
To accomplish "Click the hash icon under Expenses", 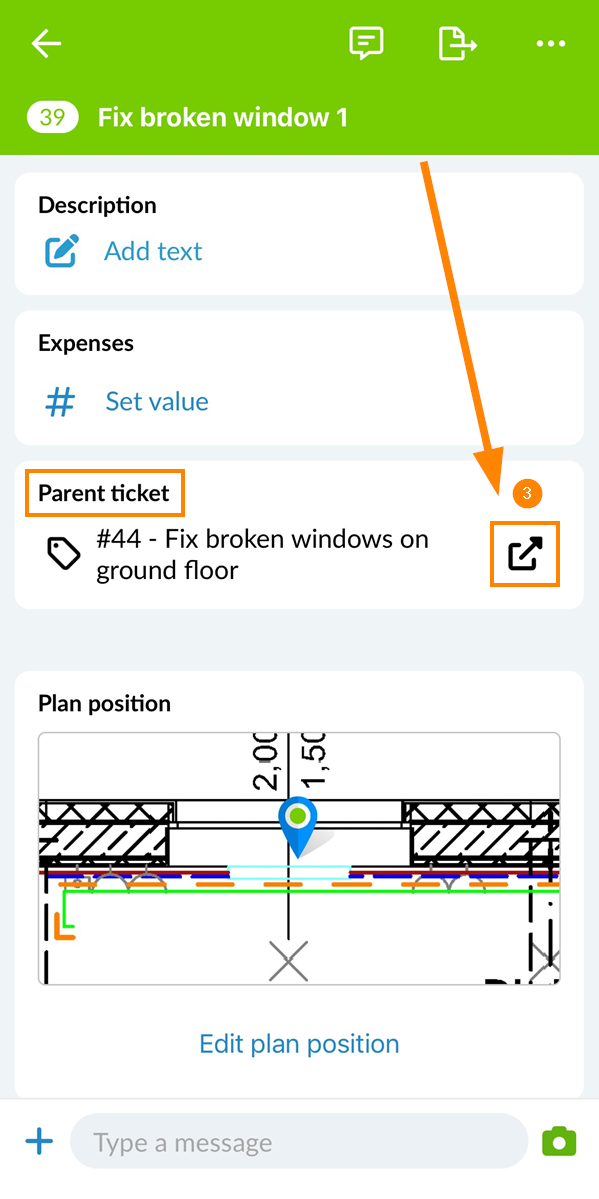I will 60,401.
